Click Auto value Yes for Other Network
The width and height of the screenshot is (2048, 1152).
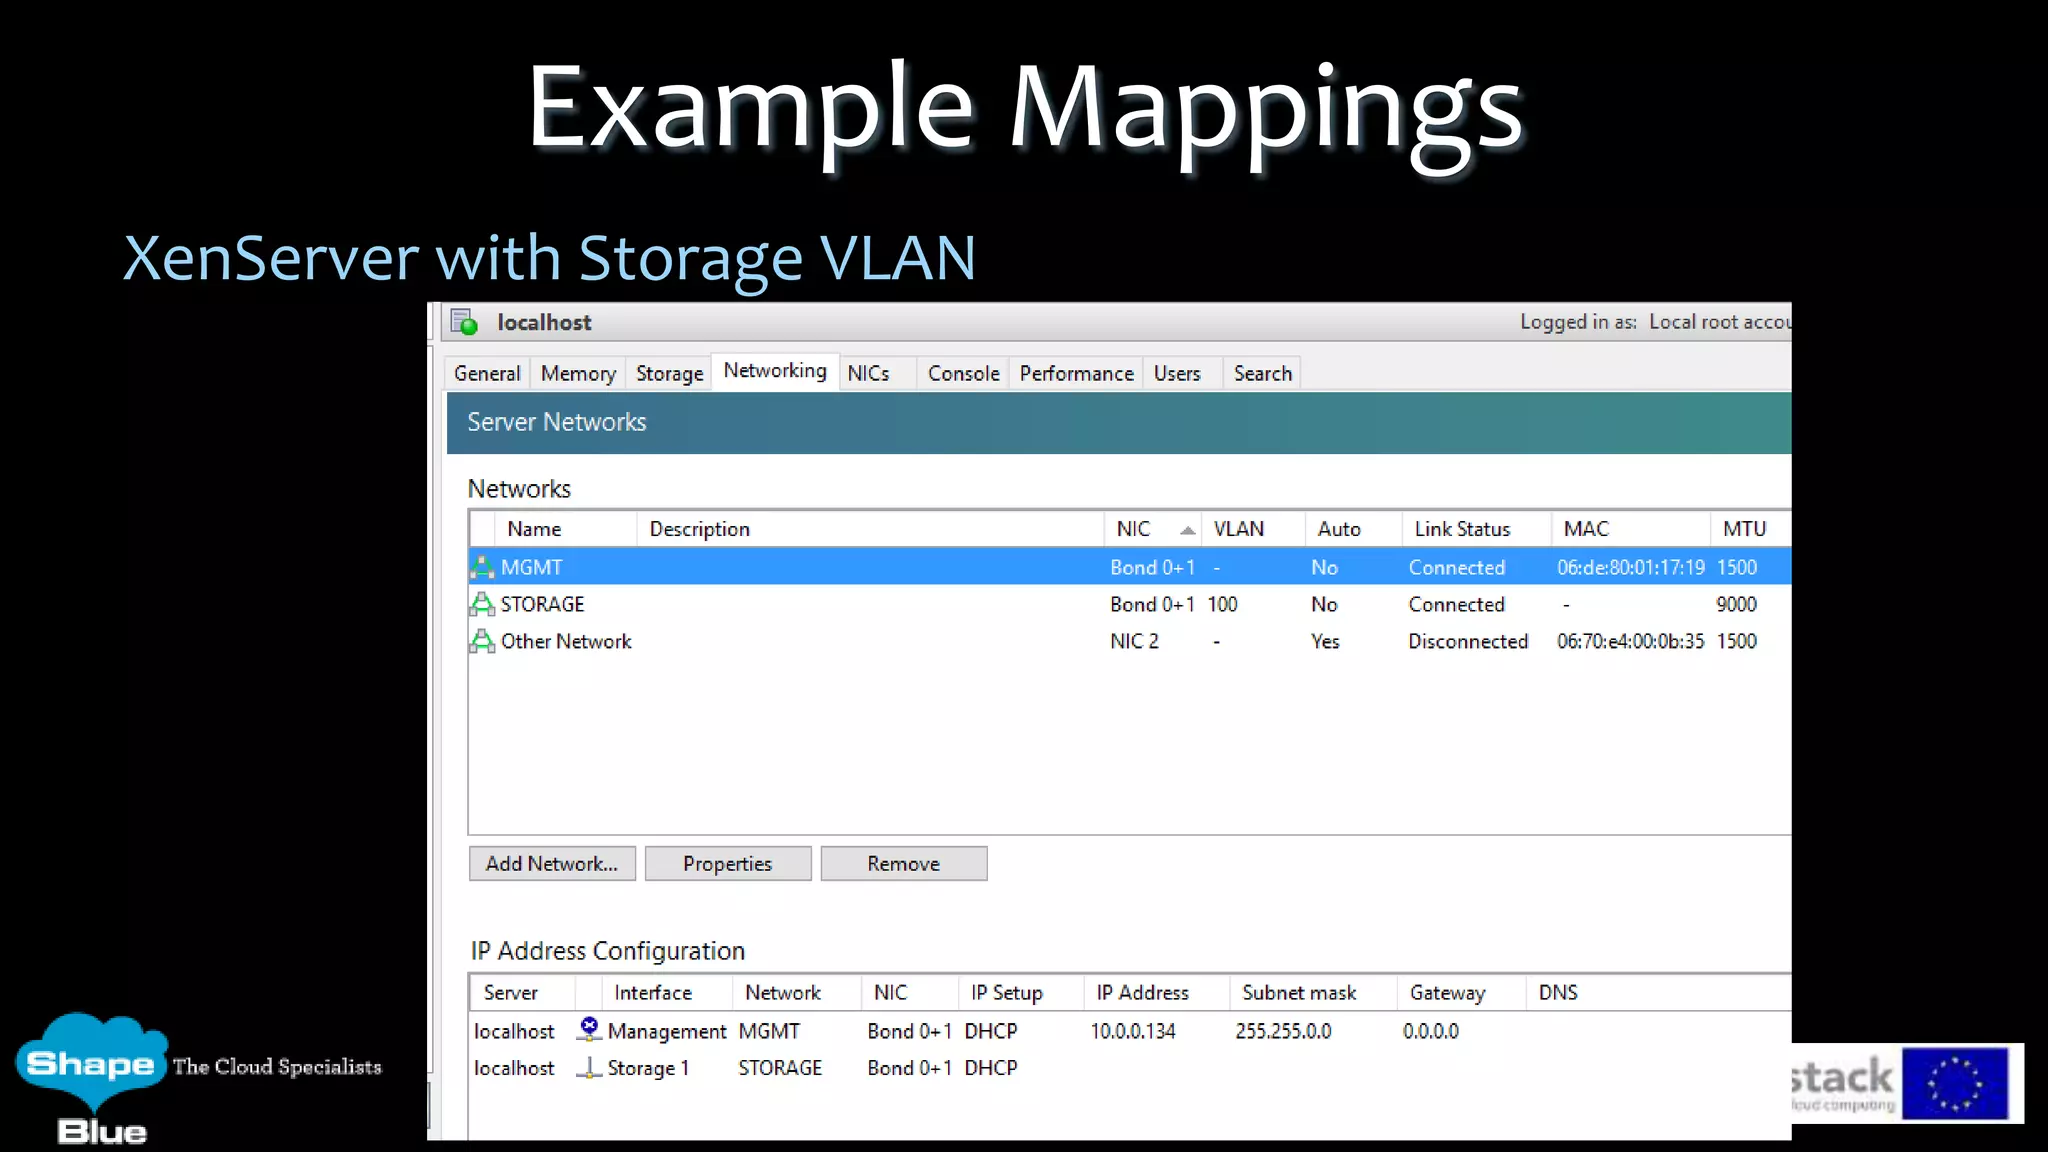(x=1325, y=641)
